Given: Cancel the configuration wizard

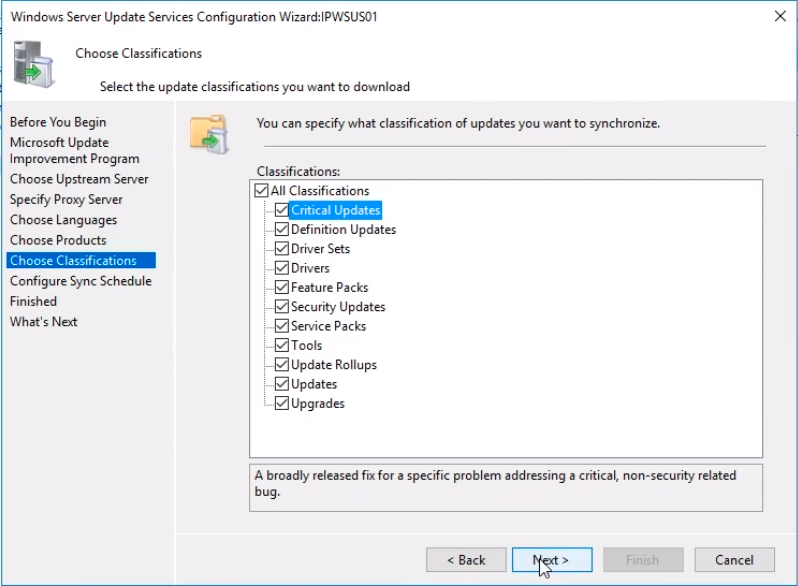Looking at the screenshot, I should click(734, 560).
